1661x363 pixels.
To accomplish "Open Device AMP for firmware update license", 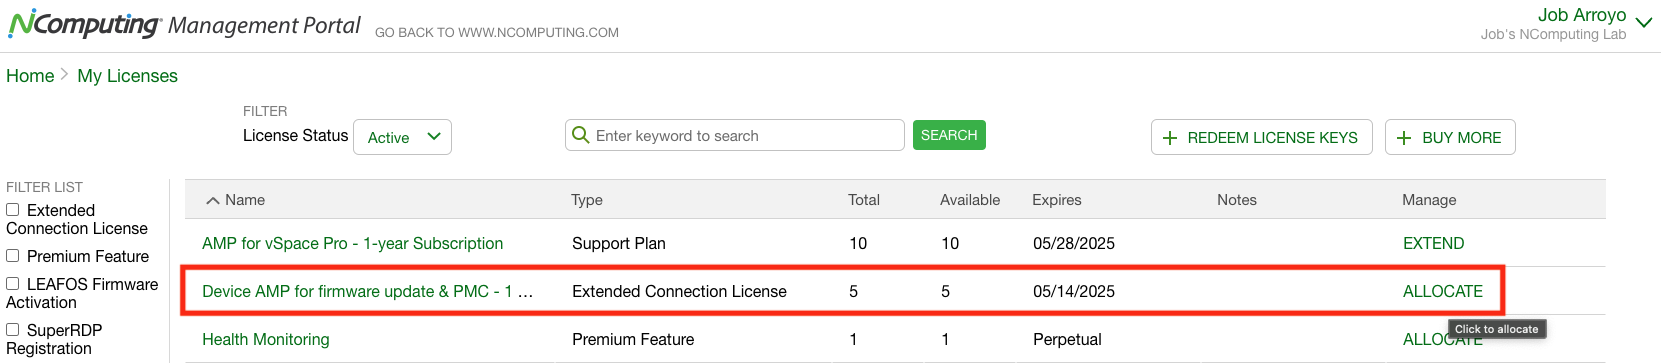I will (x=367, y=291).
